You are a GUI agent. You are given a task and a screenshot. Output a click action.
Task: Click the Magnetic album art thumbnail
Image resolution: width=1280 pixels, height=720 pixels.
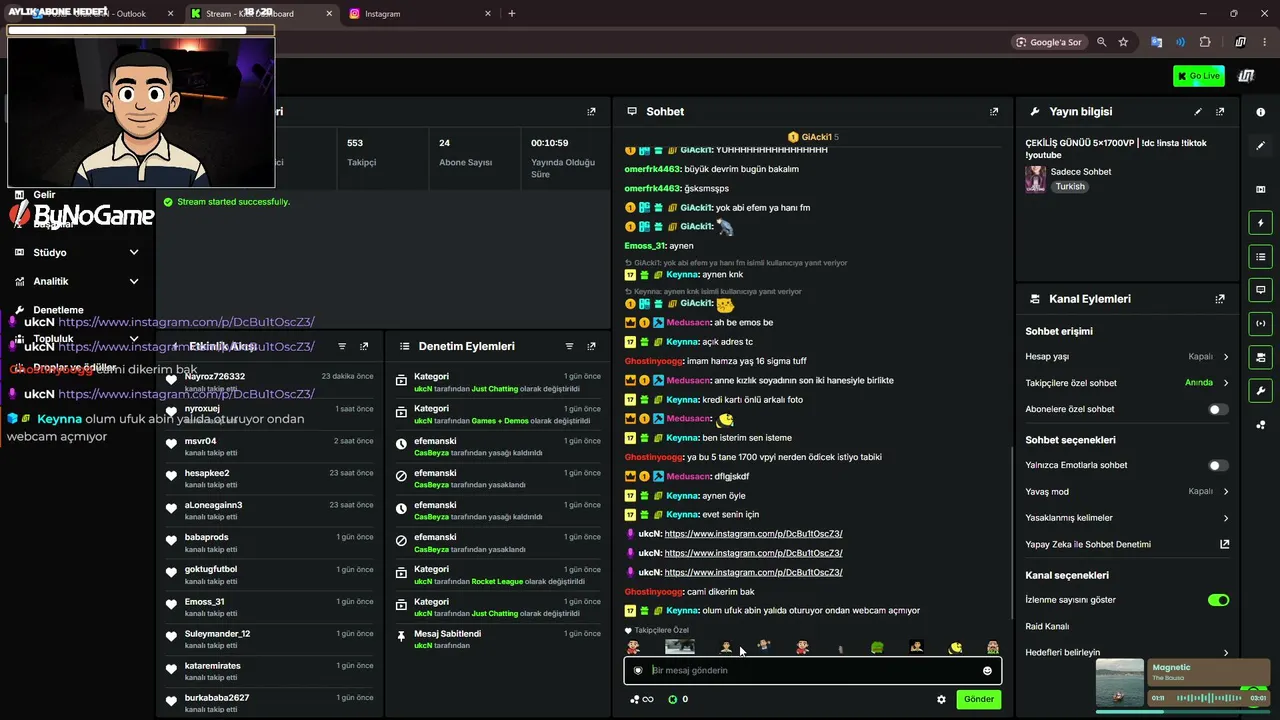1120,683
